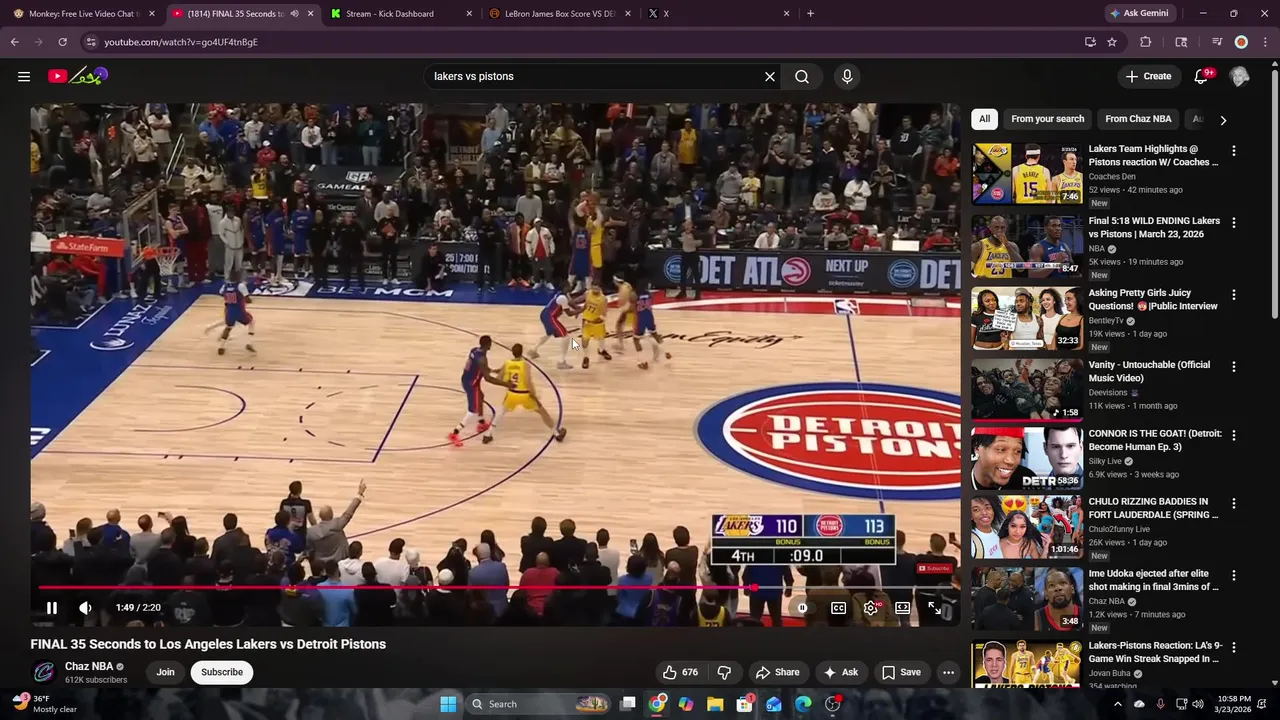1280x720 pixels.
Task: Open Chaz NBA channel avatar
Action: point(44,672)
